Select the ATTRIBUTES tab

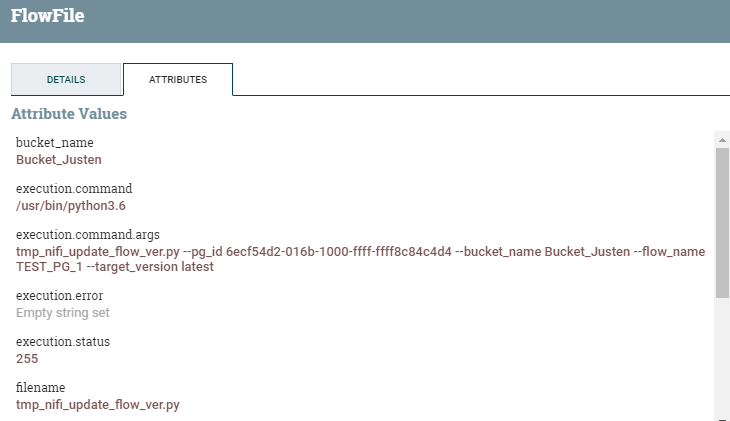pos(178,80)
